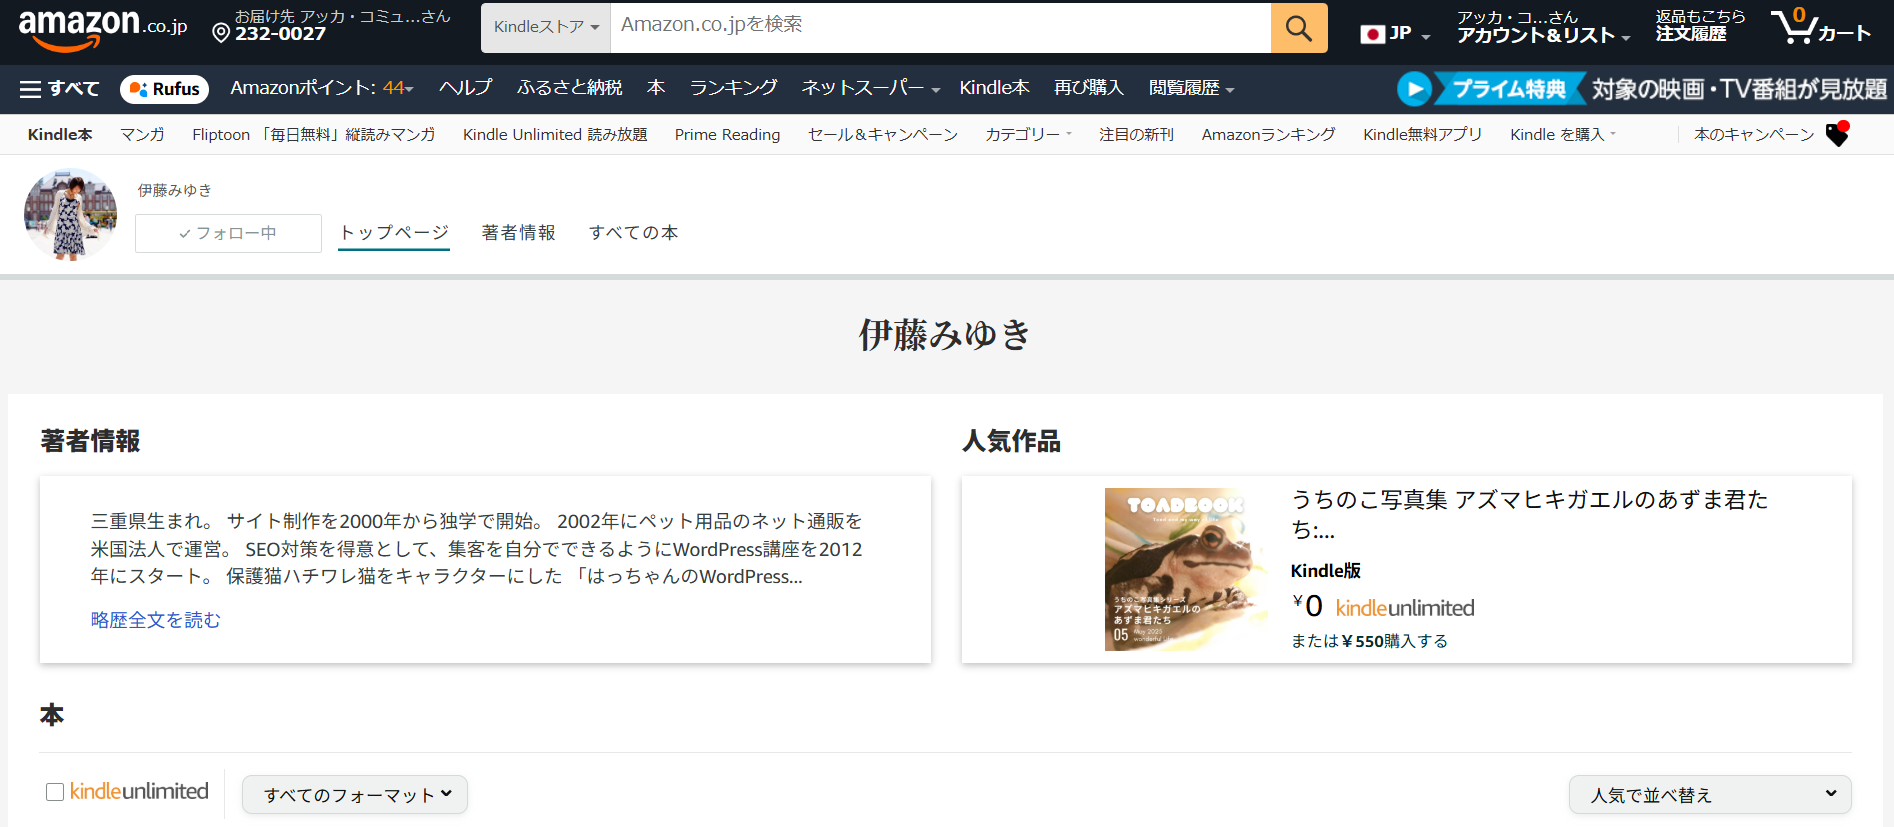The image size is (1894, 827).
Task: Open セール&キャンペーン menu item
Action: [x=883, y=134]
